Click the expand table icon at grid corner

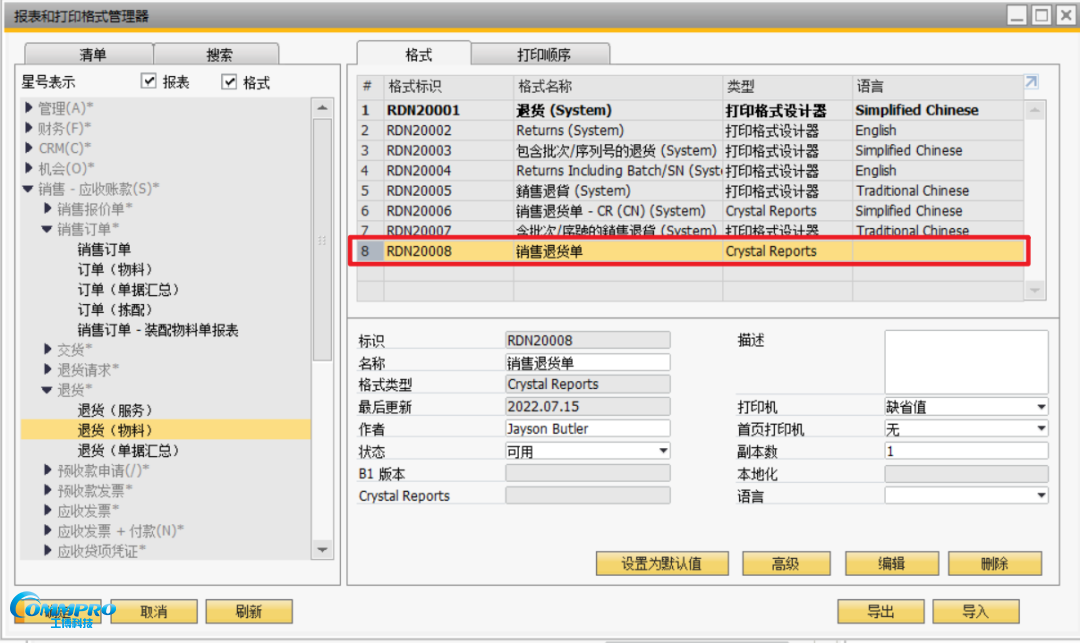pyautogui.click(x=1031, y=83)
